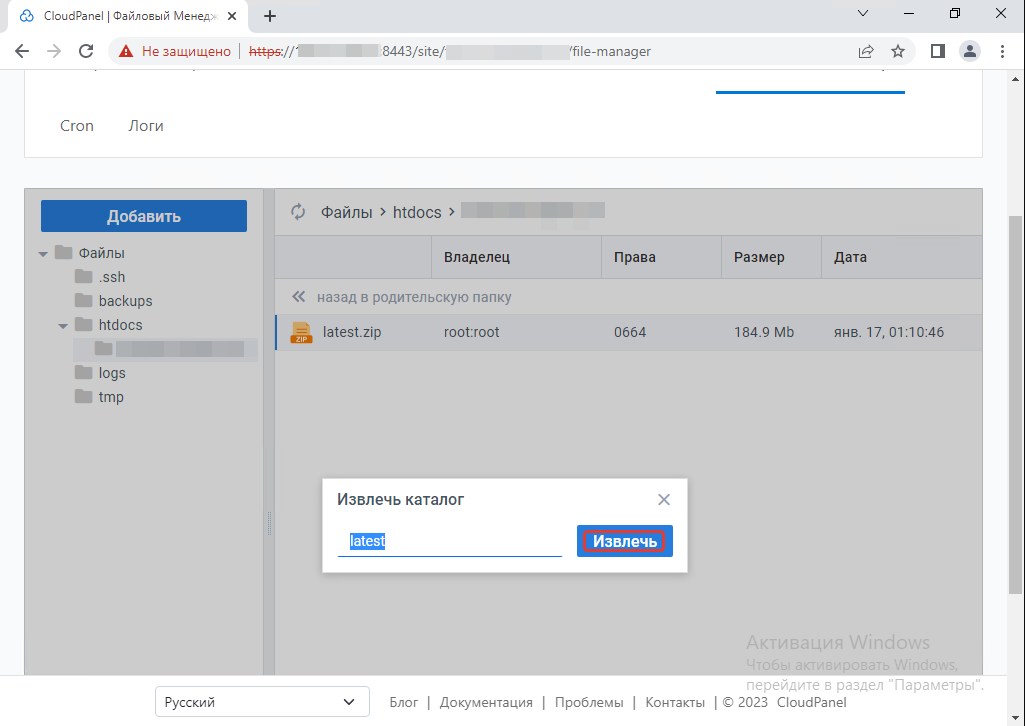Open the backups folder in tree
Image resolution: width=1025 pixels, height=726 pixels.
click(x=124, y=301)
